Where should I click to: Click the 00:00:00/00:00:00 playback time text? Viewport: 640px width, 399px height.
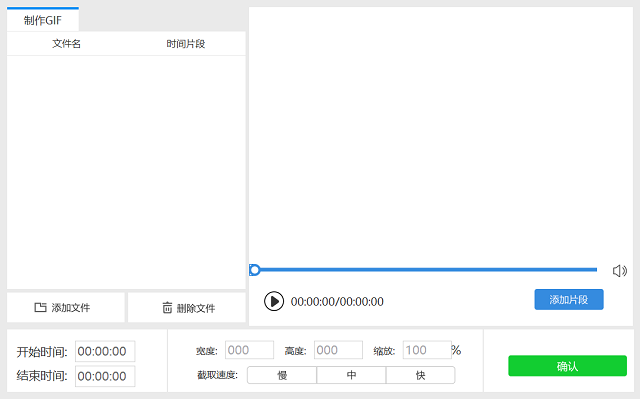click(x=337, y=301)
